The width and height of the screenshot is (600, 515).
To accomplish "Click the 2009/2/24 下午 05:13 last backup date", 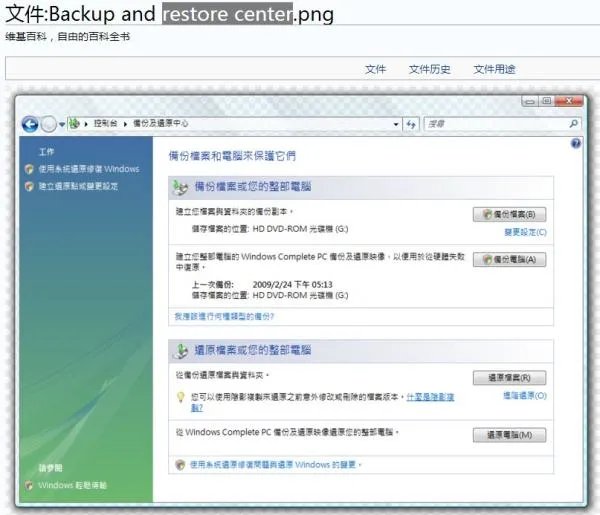I will pos(293,285).
